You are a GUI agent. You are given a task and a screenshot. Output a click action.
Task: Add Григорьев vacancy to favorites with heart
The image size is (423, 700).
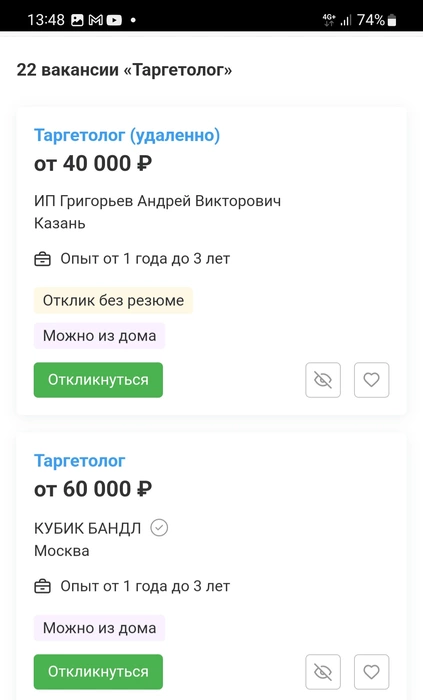[371, 380]
